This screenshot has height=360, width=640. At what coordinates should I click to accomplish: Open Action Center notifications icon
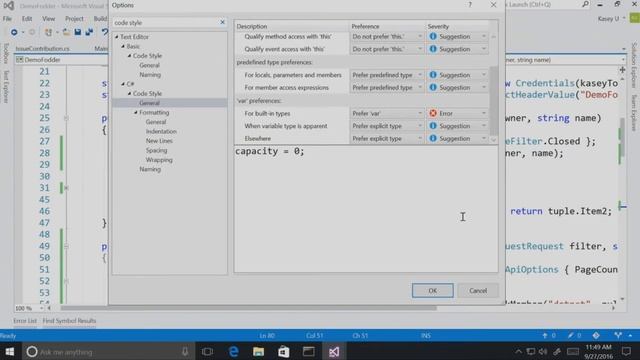[627, 351]
